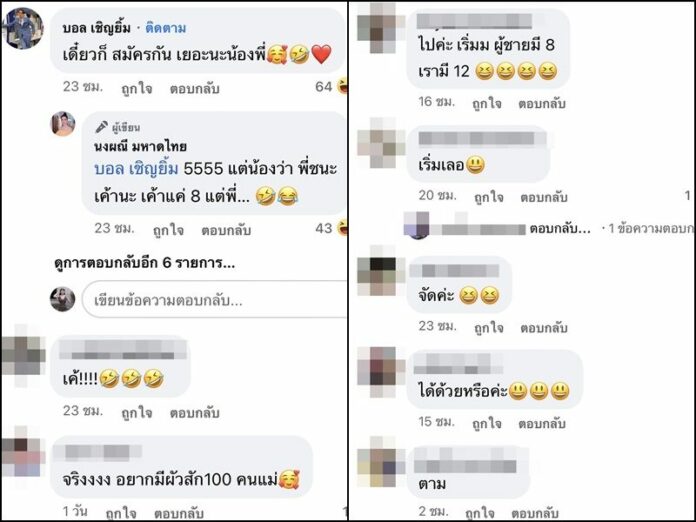Click reaction emoji beside count 64

[x=343, y=86]
